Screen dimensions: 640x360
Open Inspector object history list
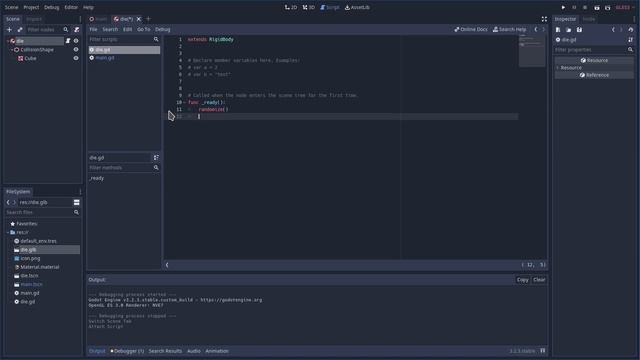(x=631, y=29)
